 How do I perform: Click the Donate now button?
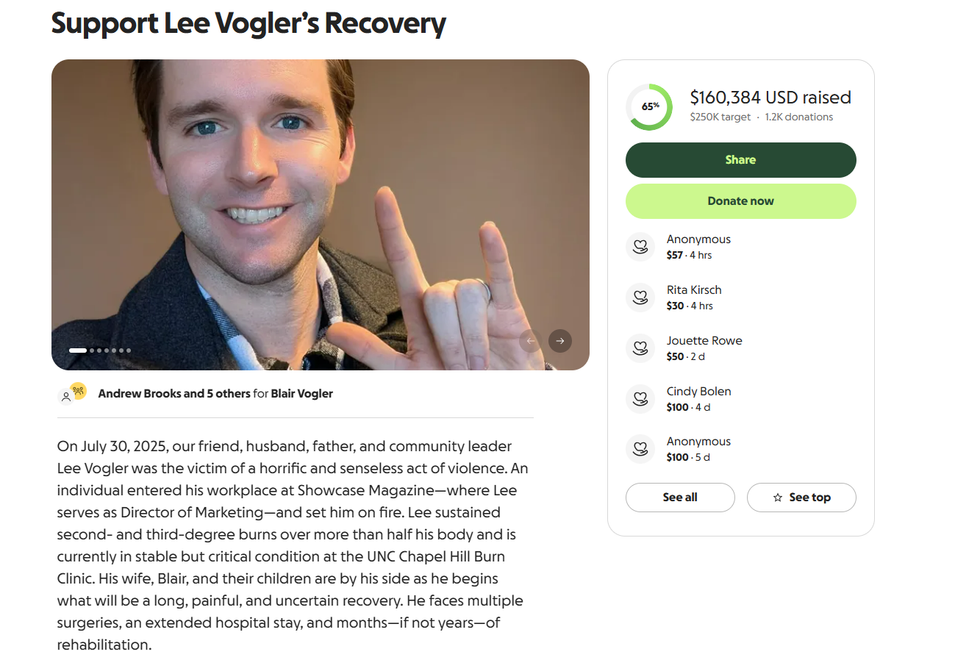coord(741,201)
